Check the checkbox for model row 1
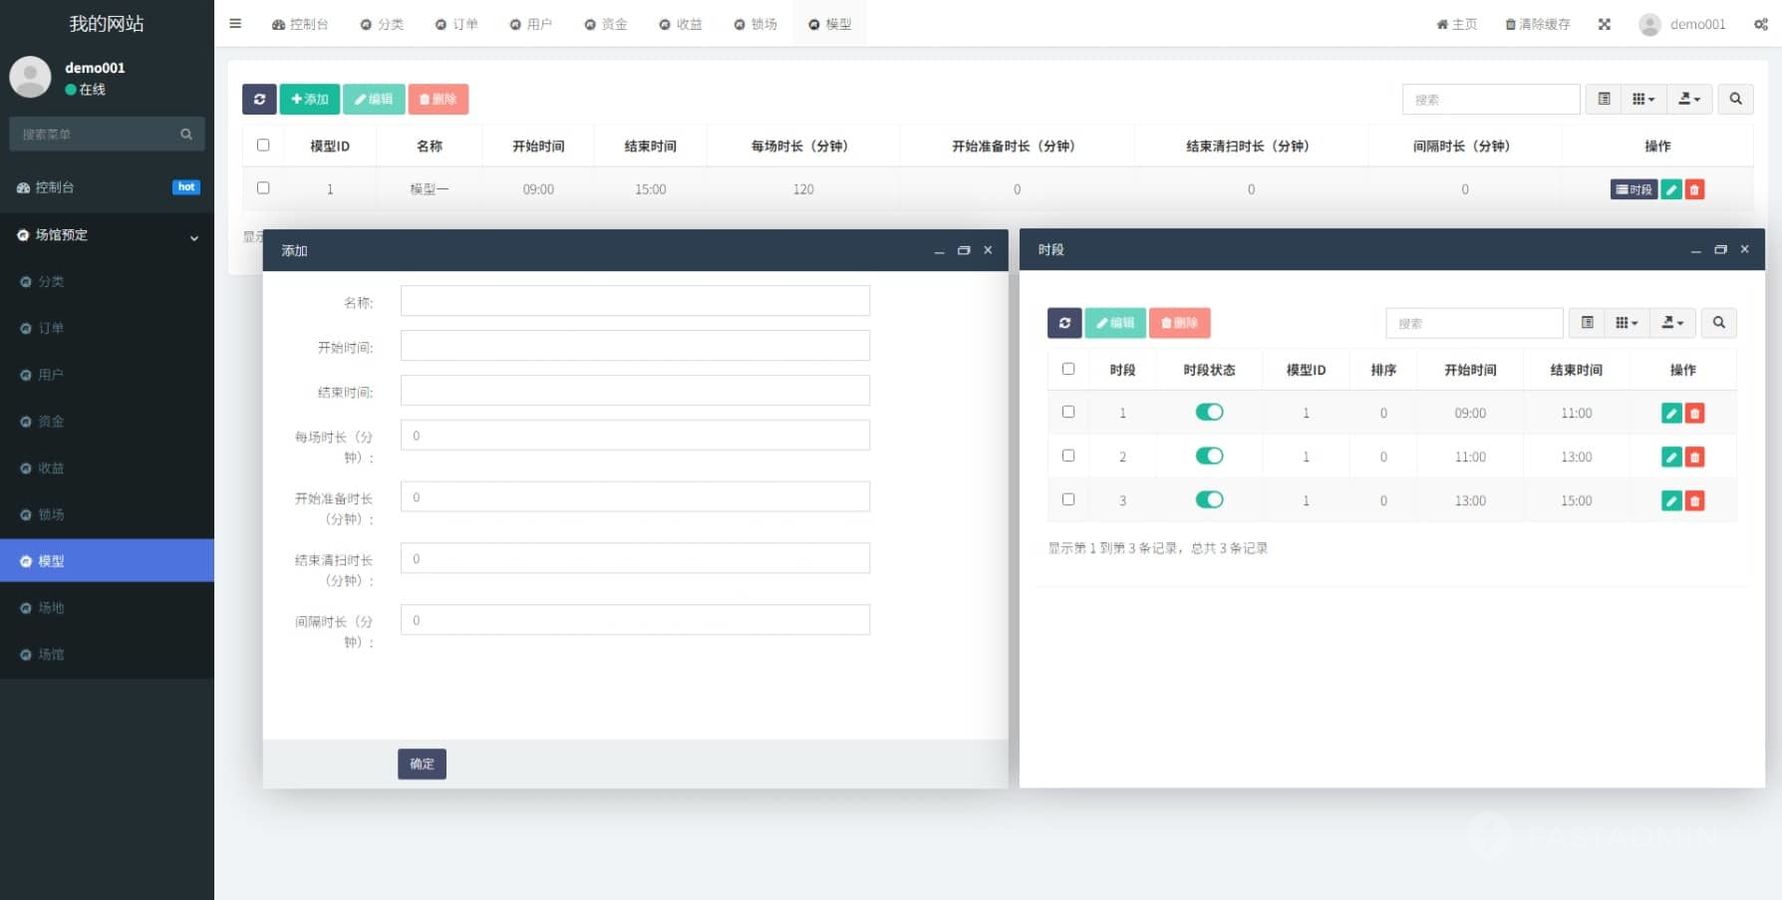 [263, 188]
